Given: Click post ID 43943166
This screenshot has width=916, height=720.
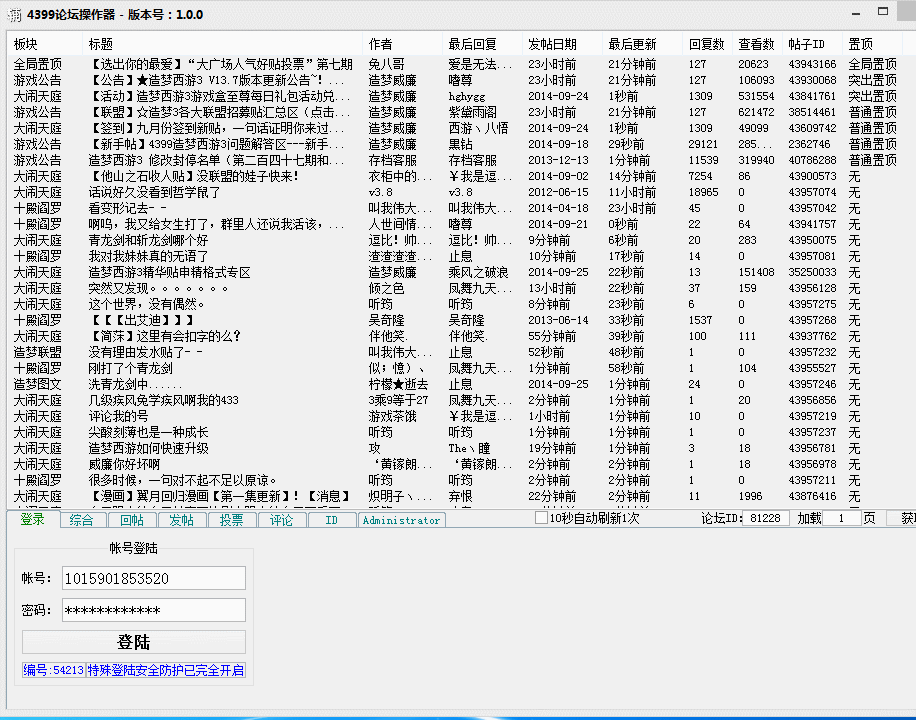Looking at the screenshot, I should pyautogui.click(x=812, y=64).
